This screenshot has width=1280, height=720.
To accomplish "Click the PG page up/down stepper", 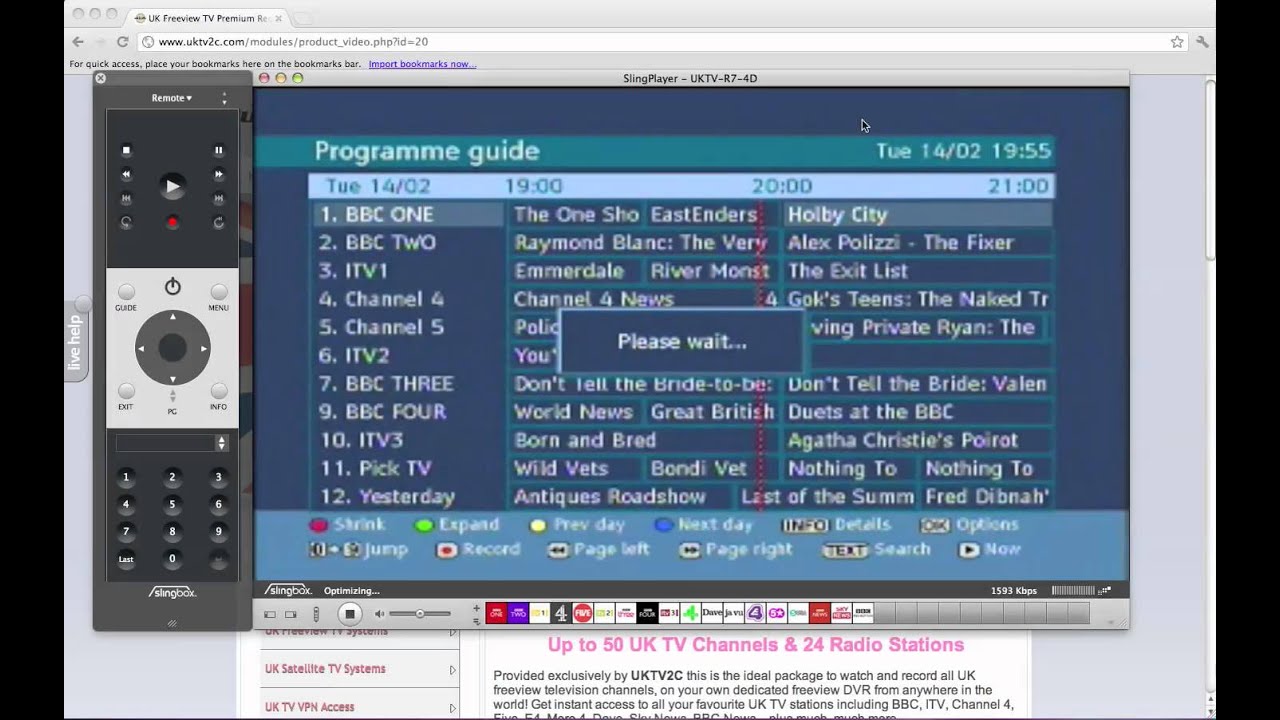I will coord(172,396).
